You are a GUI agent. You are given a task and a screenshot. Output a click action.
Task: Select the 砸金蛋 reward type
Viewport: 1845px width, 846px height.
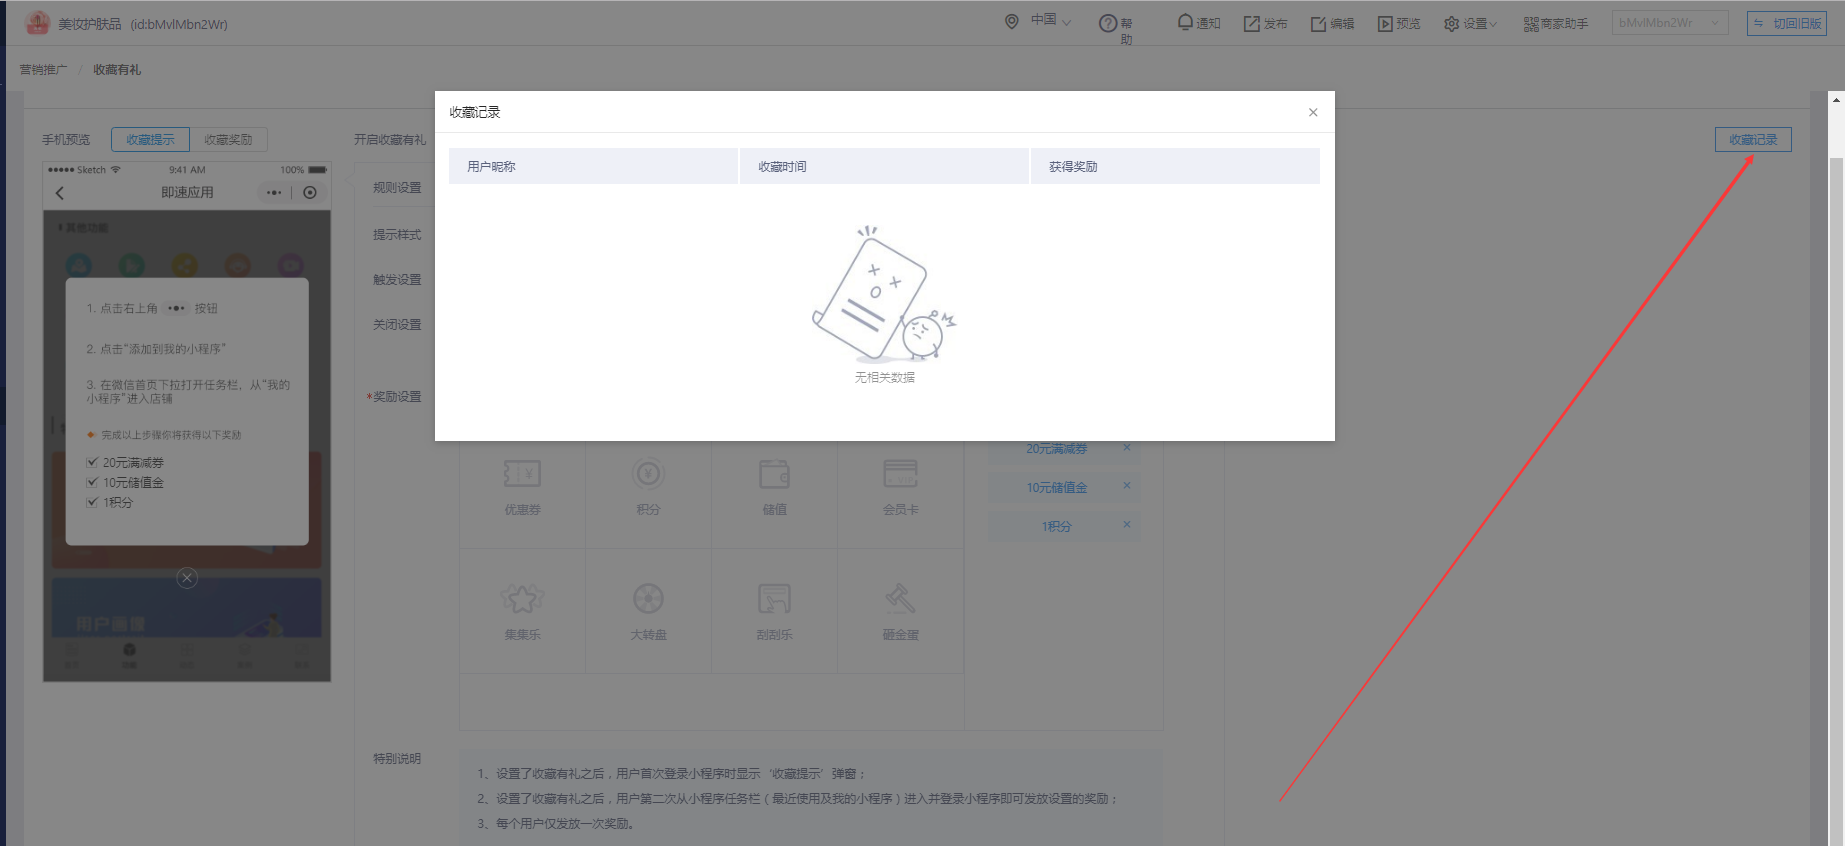point(900,611)
